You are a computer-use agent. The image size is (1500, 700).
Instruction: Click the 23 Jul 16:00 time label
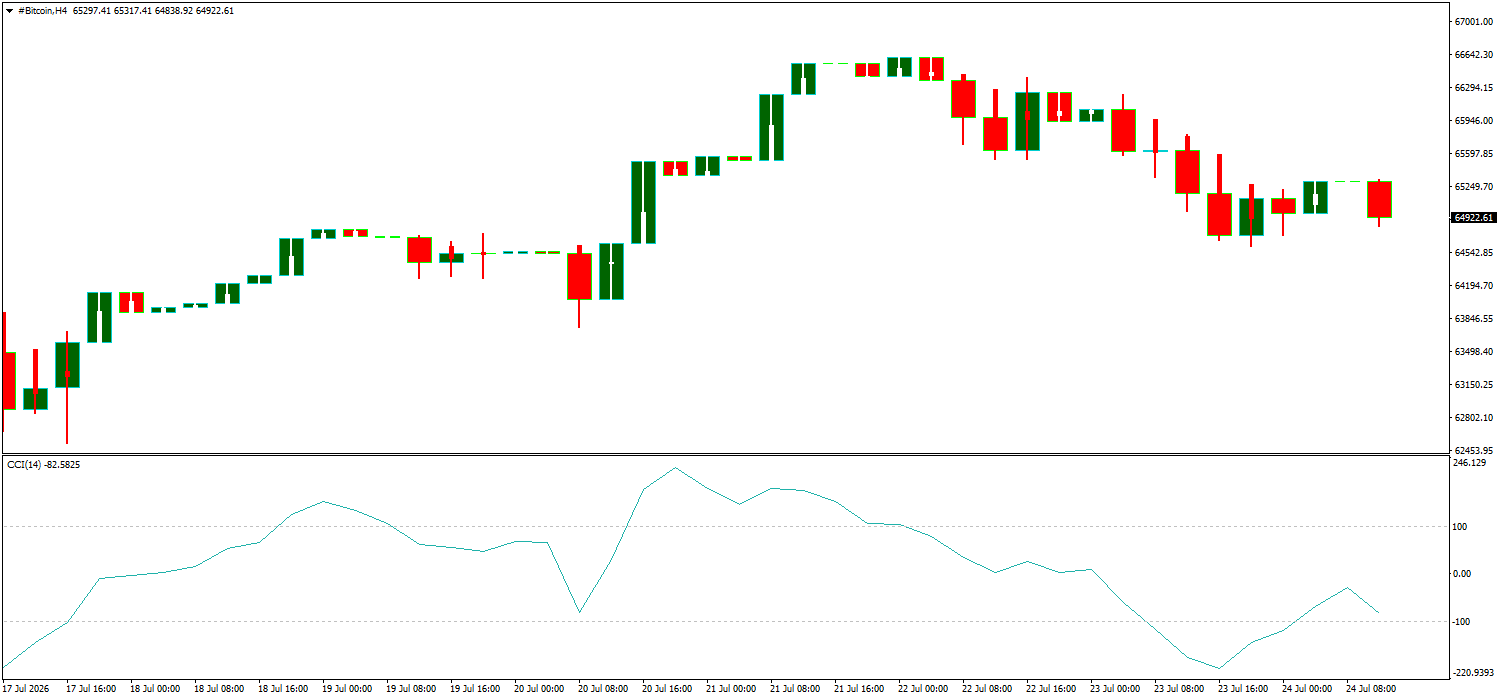(1243, 689)
